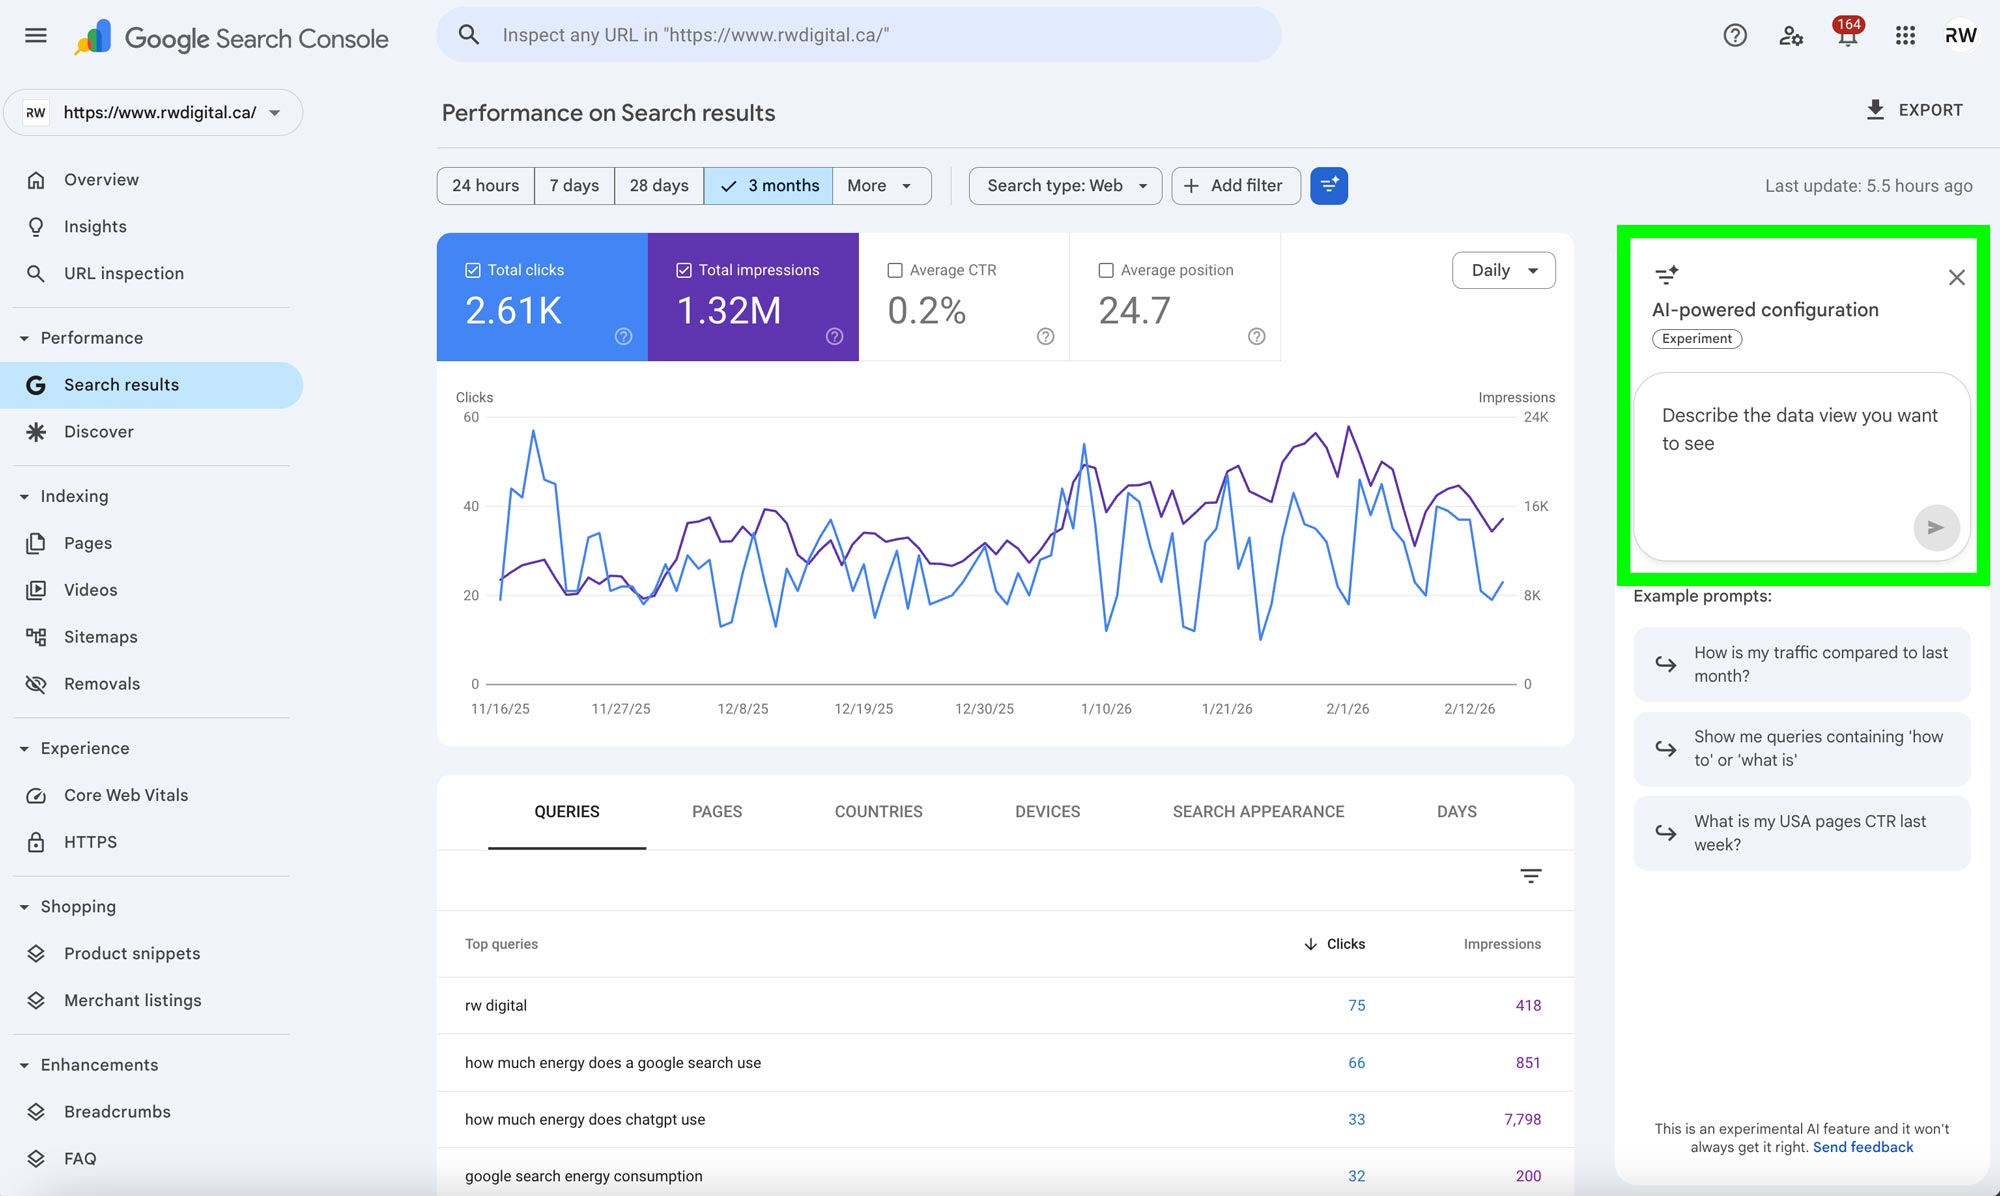Screen dimensions: 2000x1196
Task: Open the hamburger main menu
Action: (x=36, y=36)
